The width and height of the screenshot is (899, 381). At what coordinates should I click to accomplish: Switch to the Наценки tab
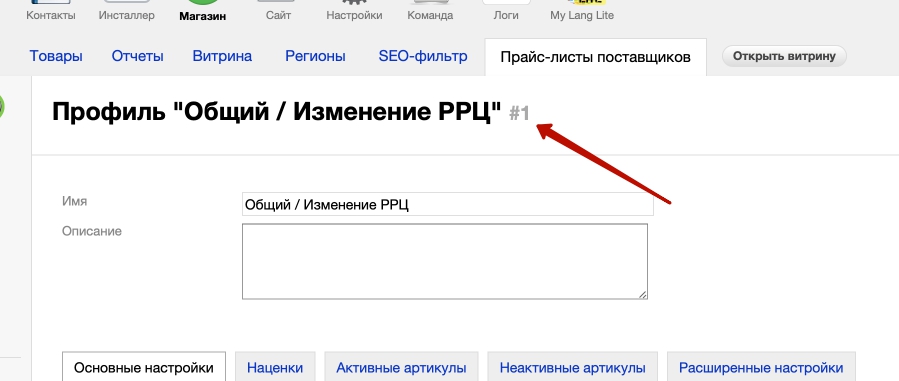[x=275, y=367]
